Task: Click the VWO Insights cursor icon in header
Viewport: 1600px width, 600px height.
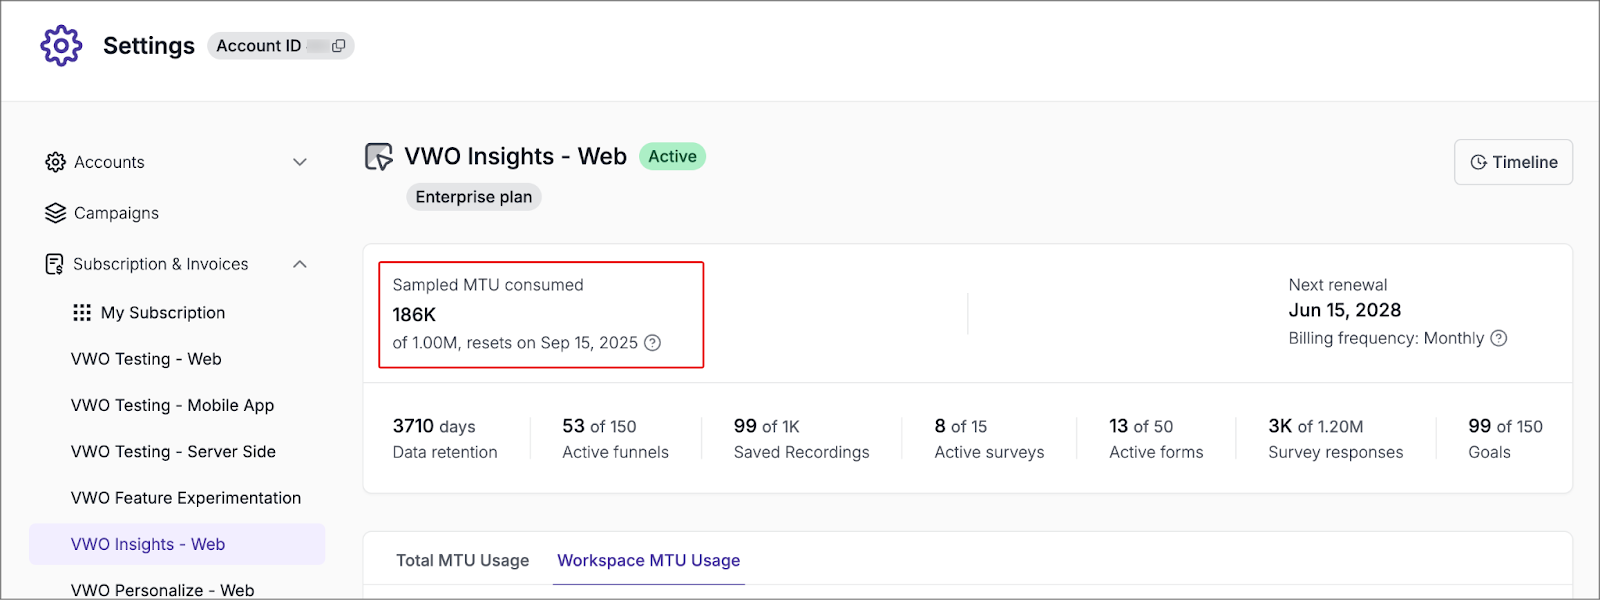Action: 379,157
